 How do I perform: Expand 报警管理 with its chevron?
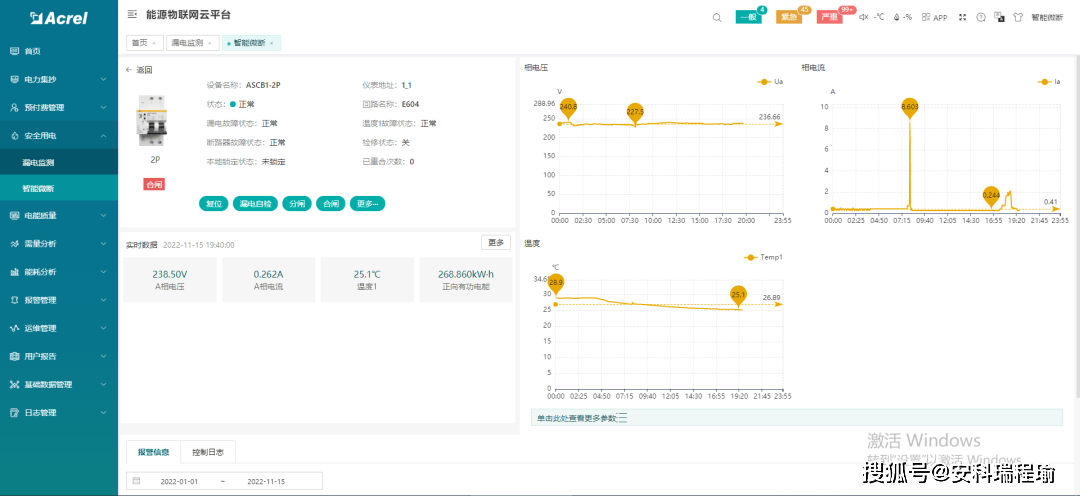[x=103, y=300]
